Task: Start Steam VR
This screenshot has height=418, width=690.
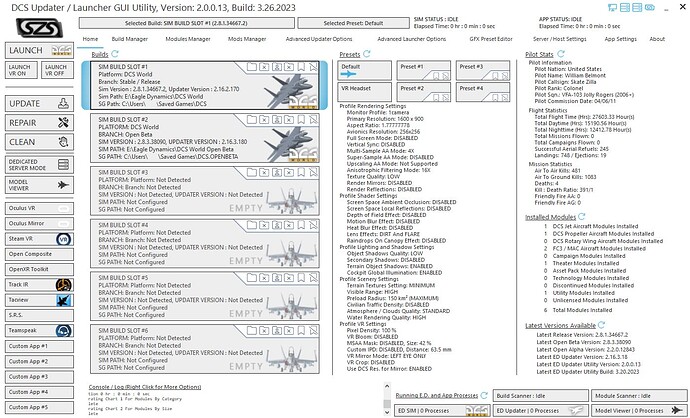Action: (x=39, y=239)
